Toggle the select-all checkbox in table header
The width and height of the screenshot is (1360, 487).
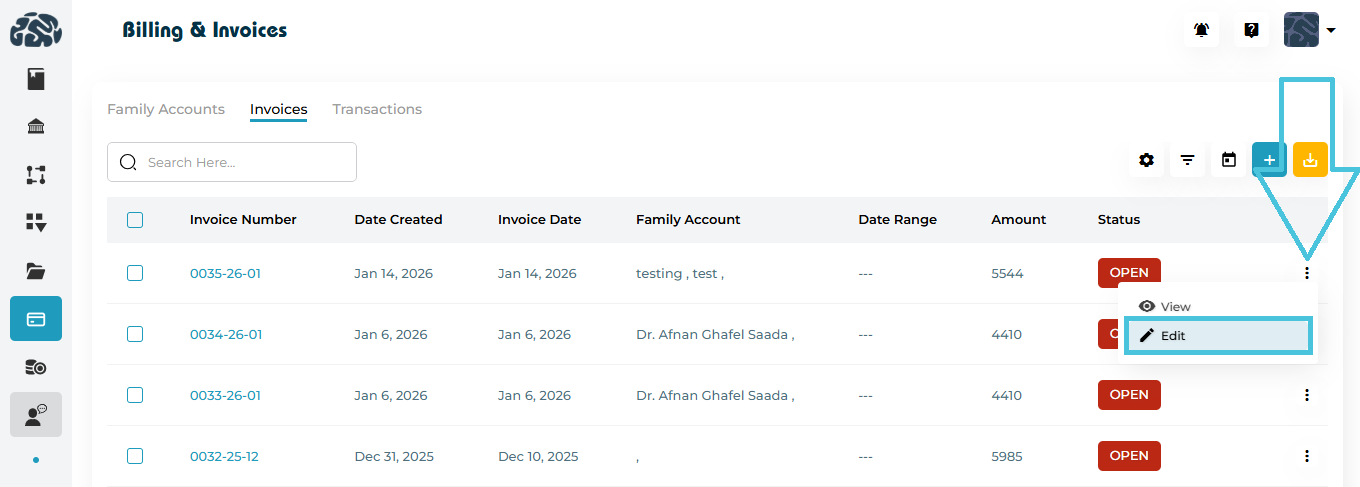tap(135, 220)
